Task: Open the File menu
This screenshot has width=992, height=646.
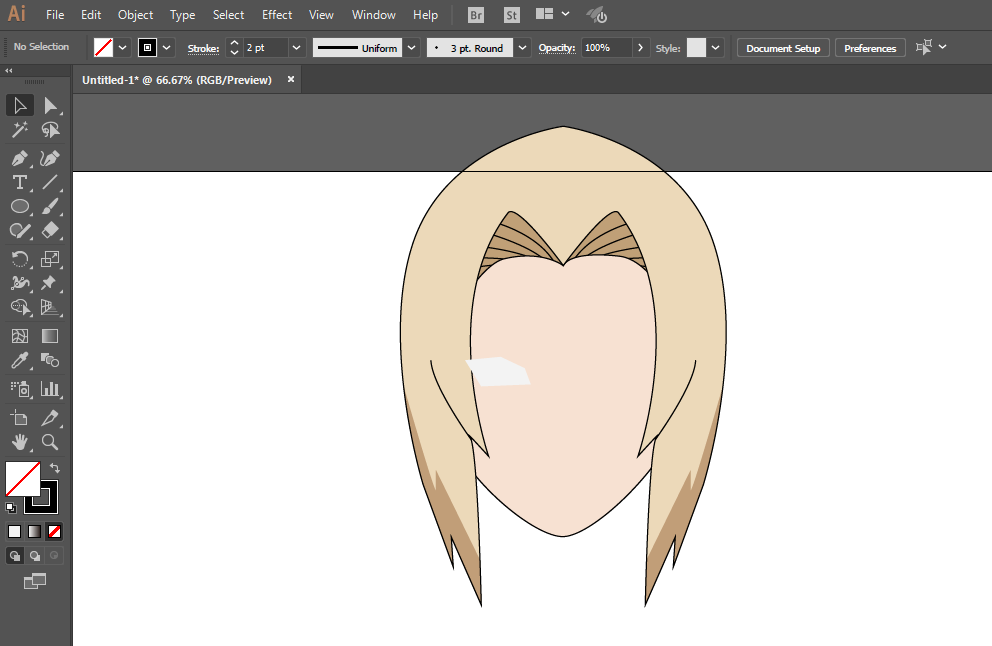Action: coord(55,15)
